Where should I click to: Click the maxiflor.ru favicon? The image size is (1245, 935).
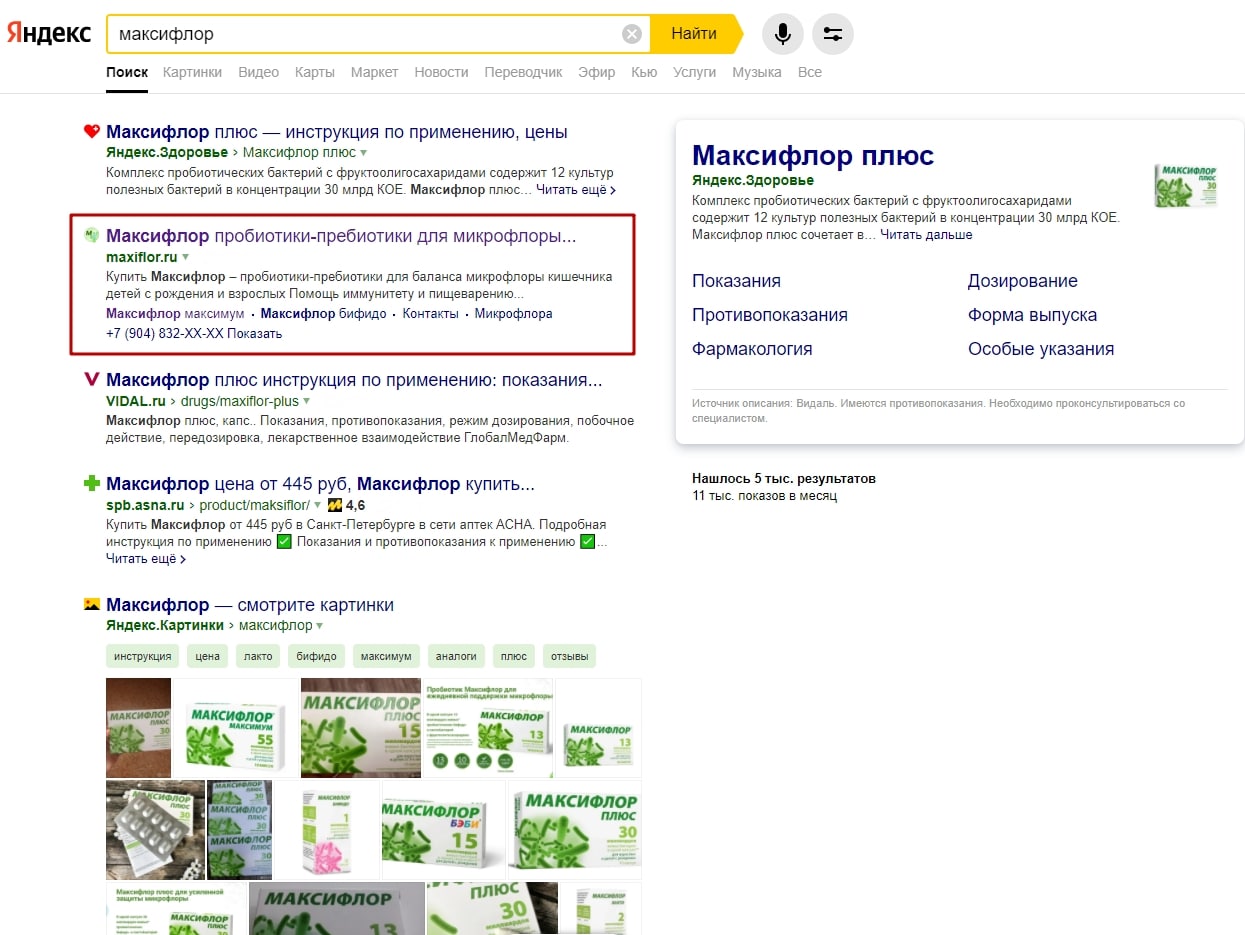click(91, 236)
